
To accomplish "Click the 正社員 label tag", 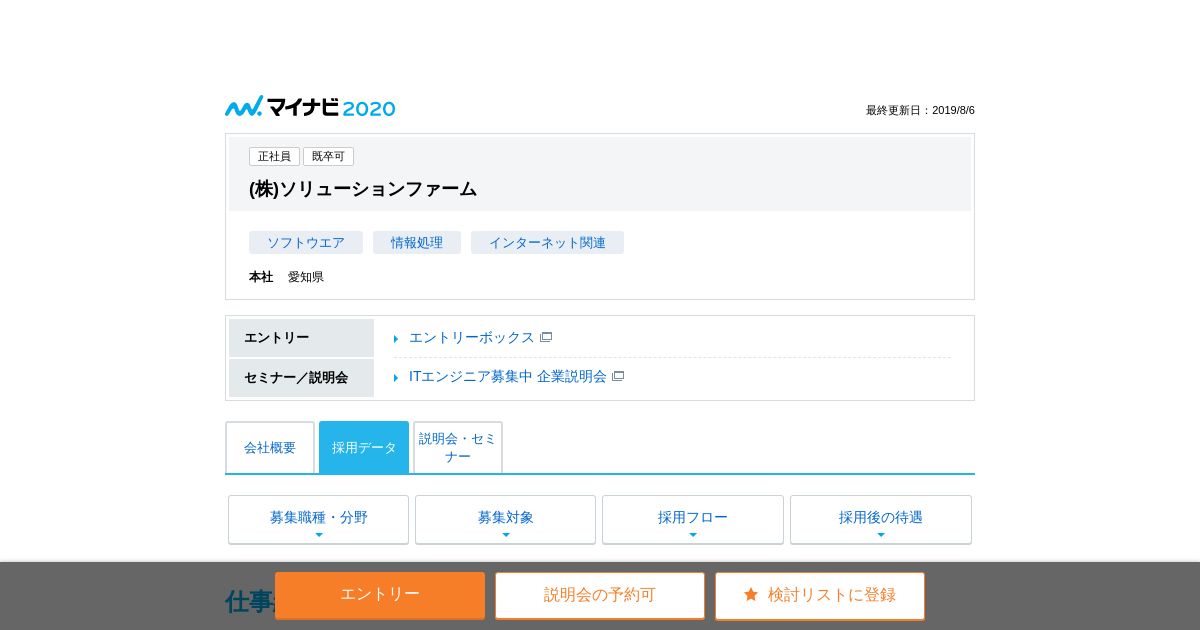I will tap(274, 157).
